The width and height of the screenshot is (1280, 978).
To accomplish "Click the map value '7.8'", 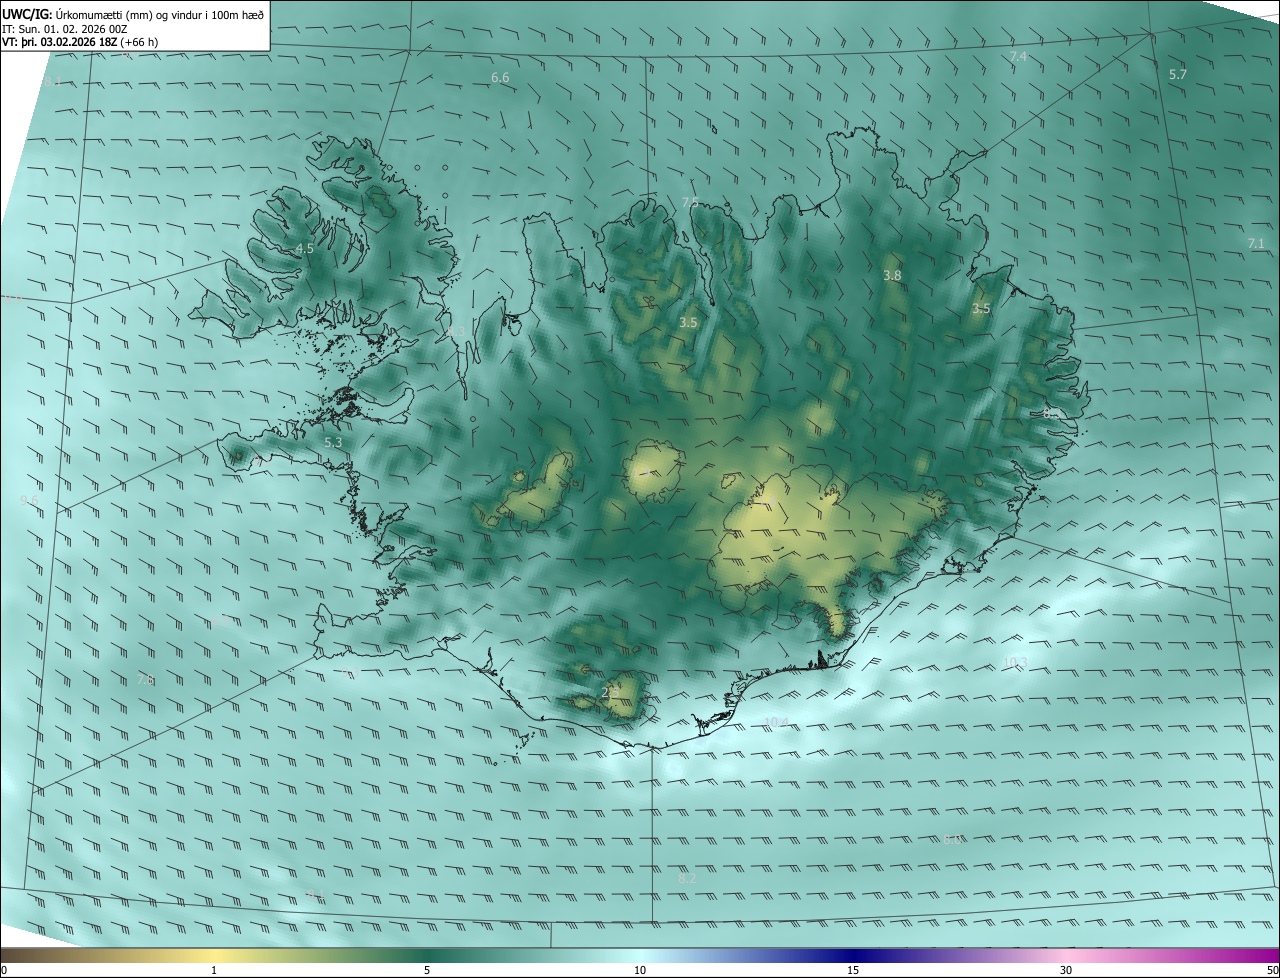I will point(145,680).
